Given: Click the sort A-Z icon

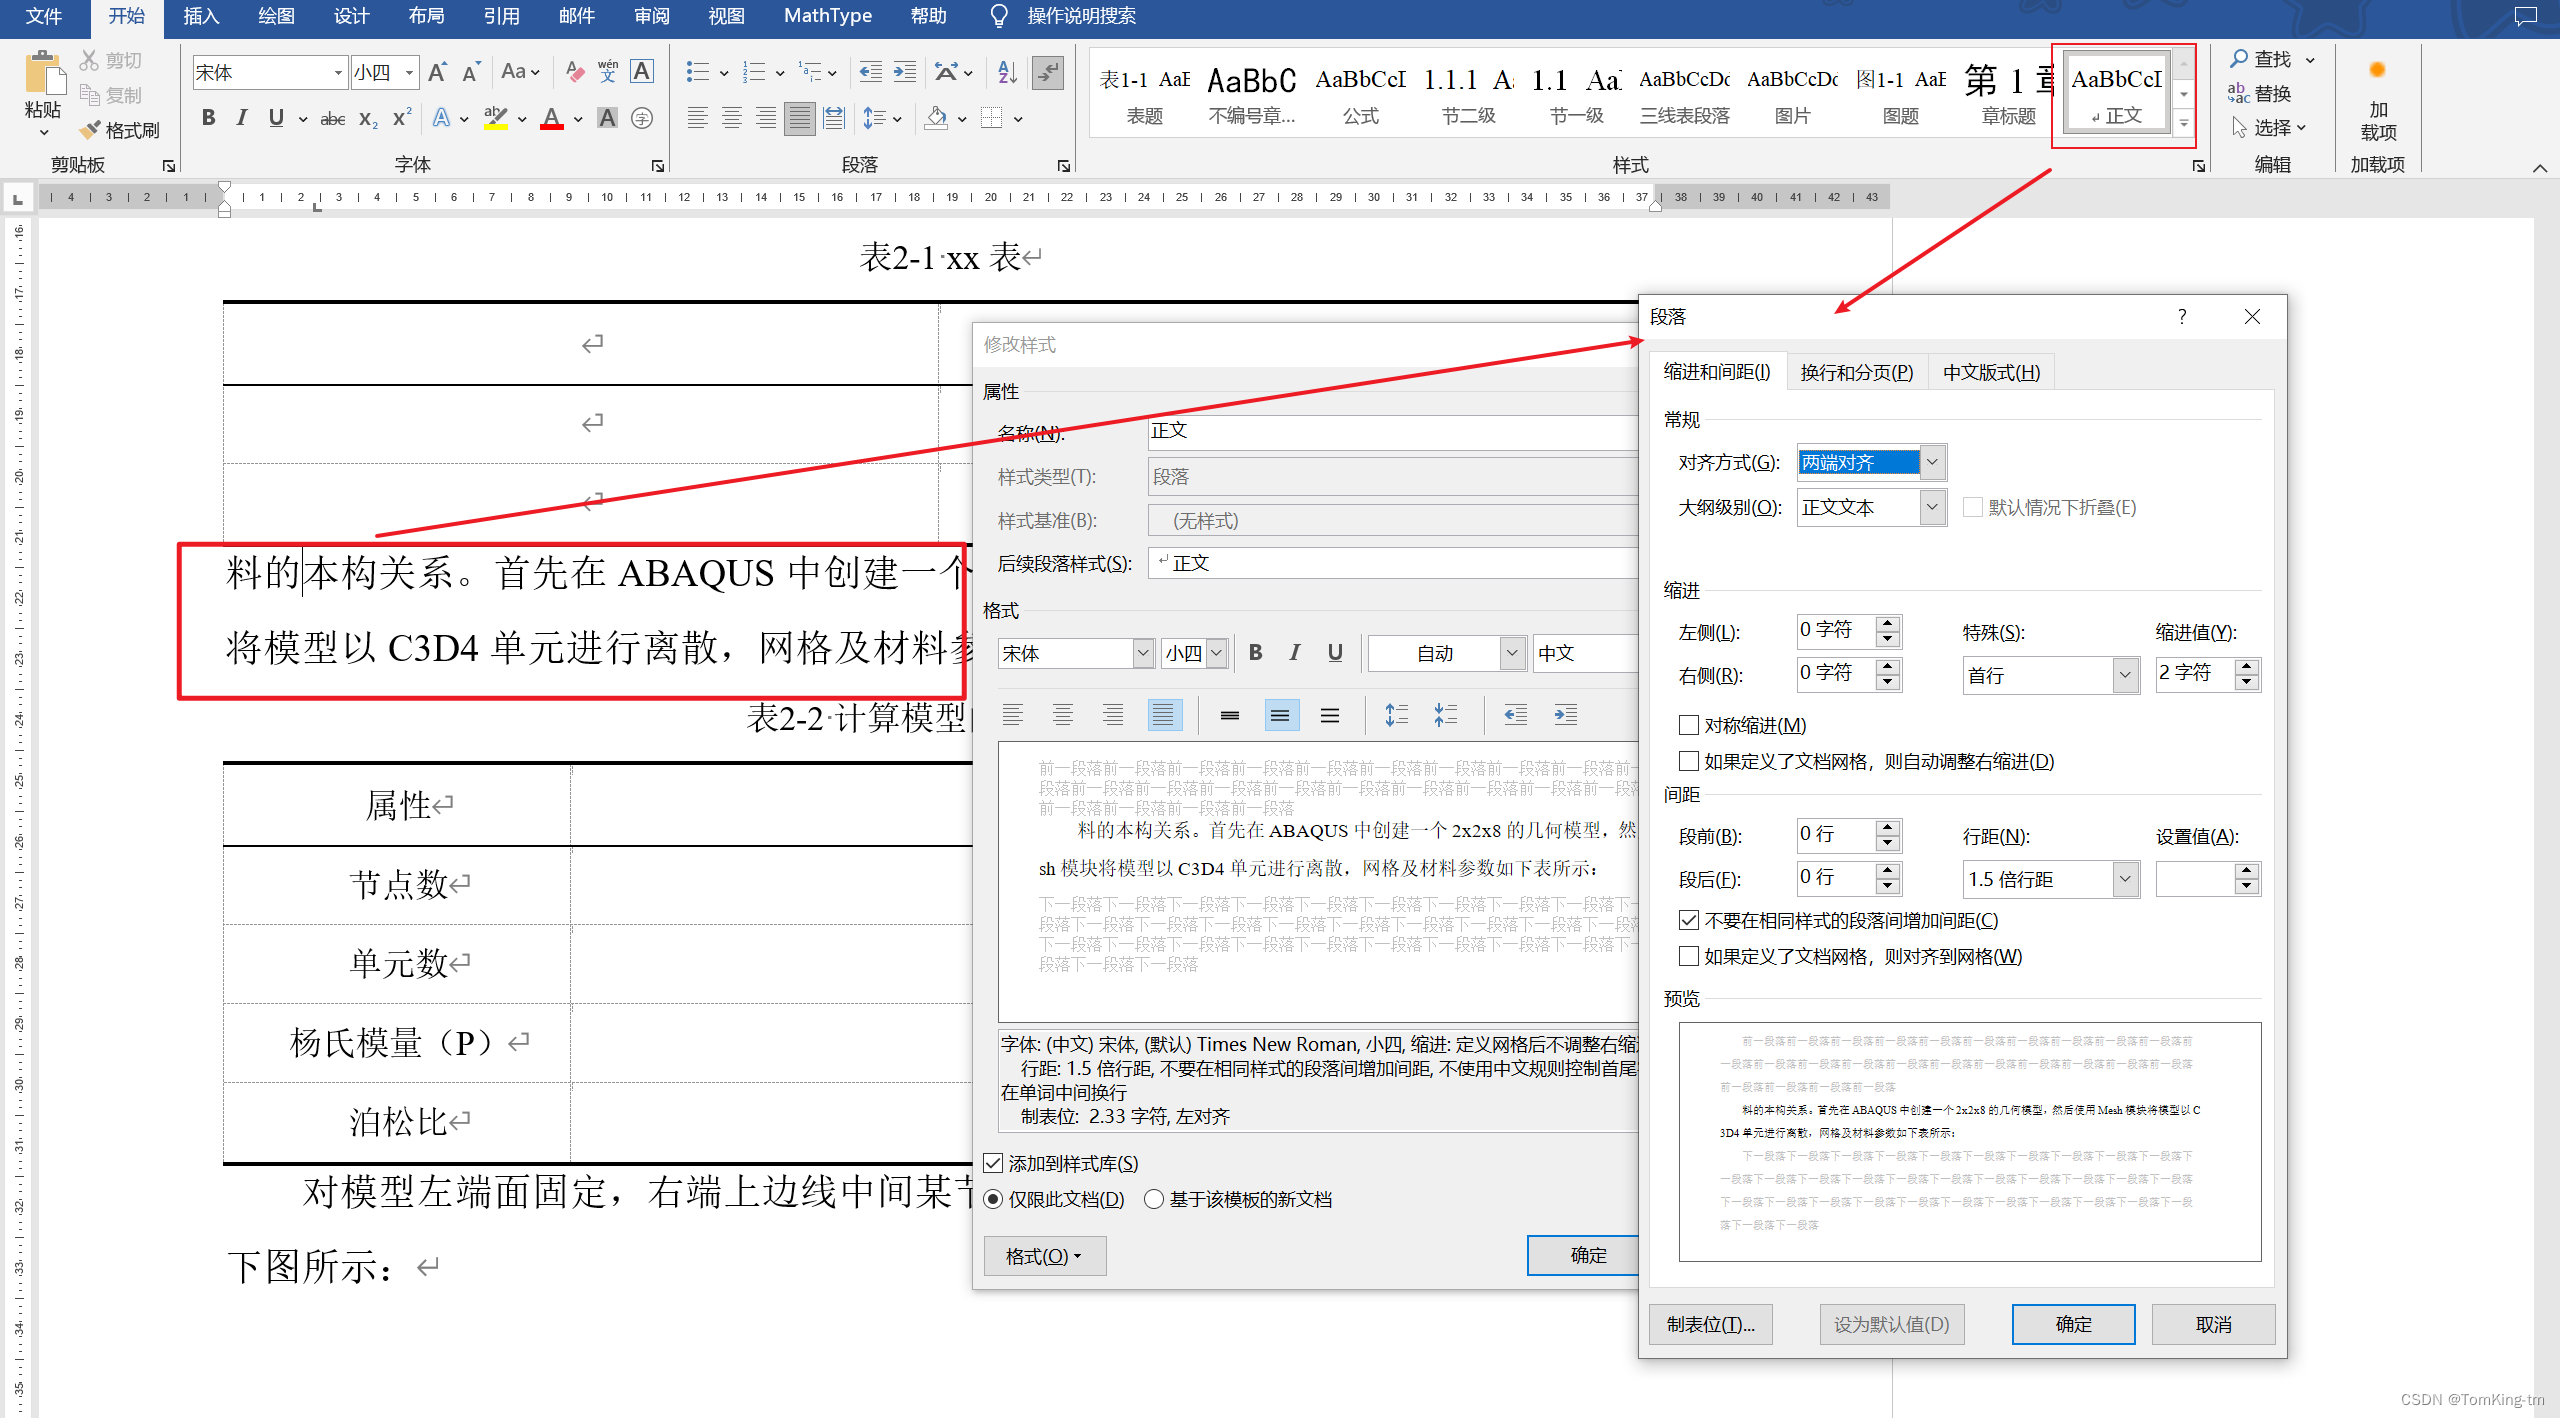Looking at the screenshot, I should pyautogui.click(x=1007, y=72).
